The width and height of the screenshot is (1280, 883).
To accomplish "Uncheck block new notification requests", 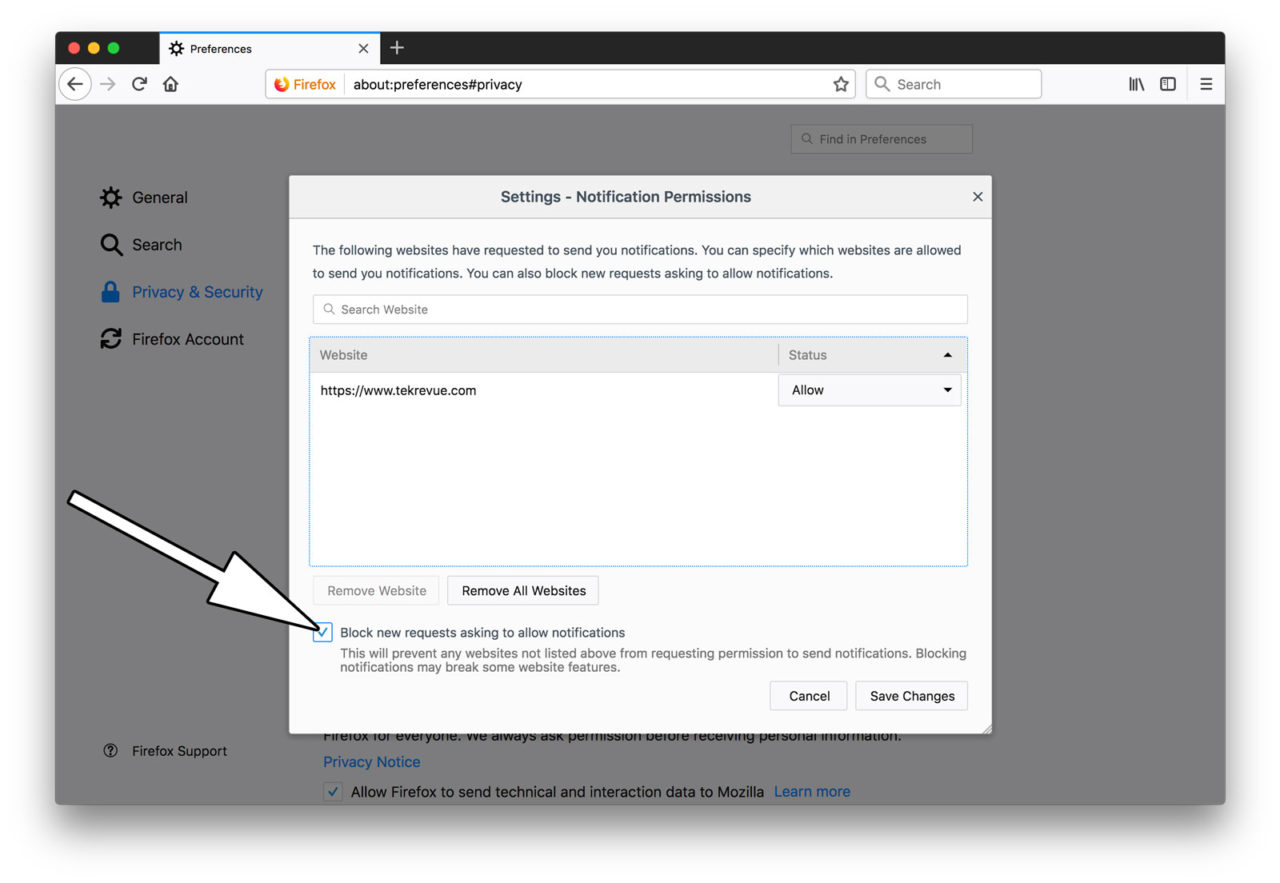I will point(322,632).
